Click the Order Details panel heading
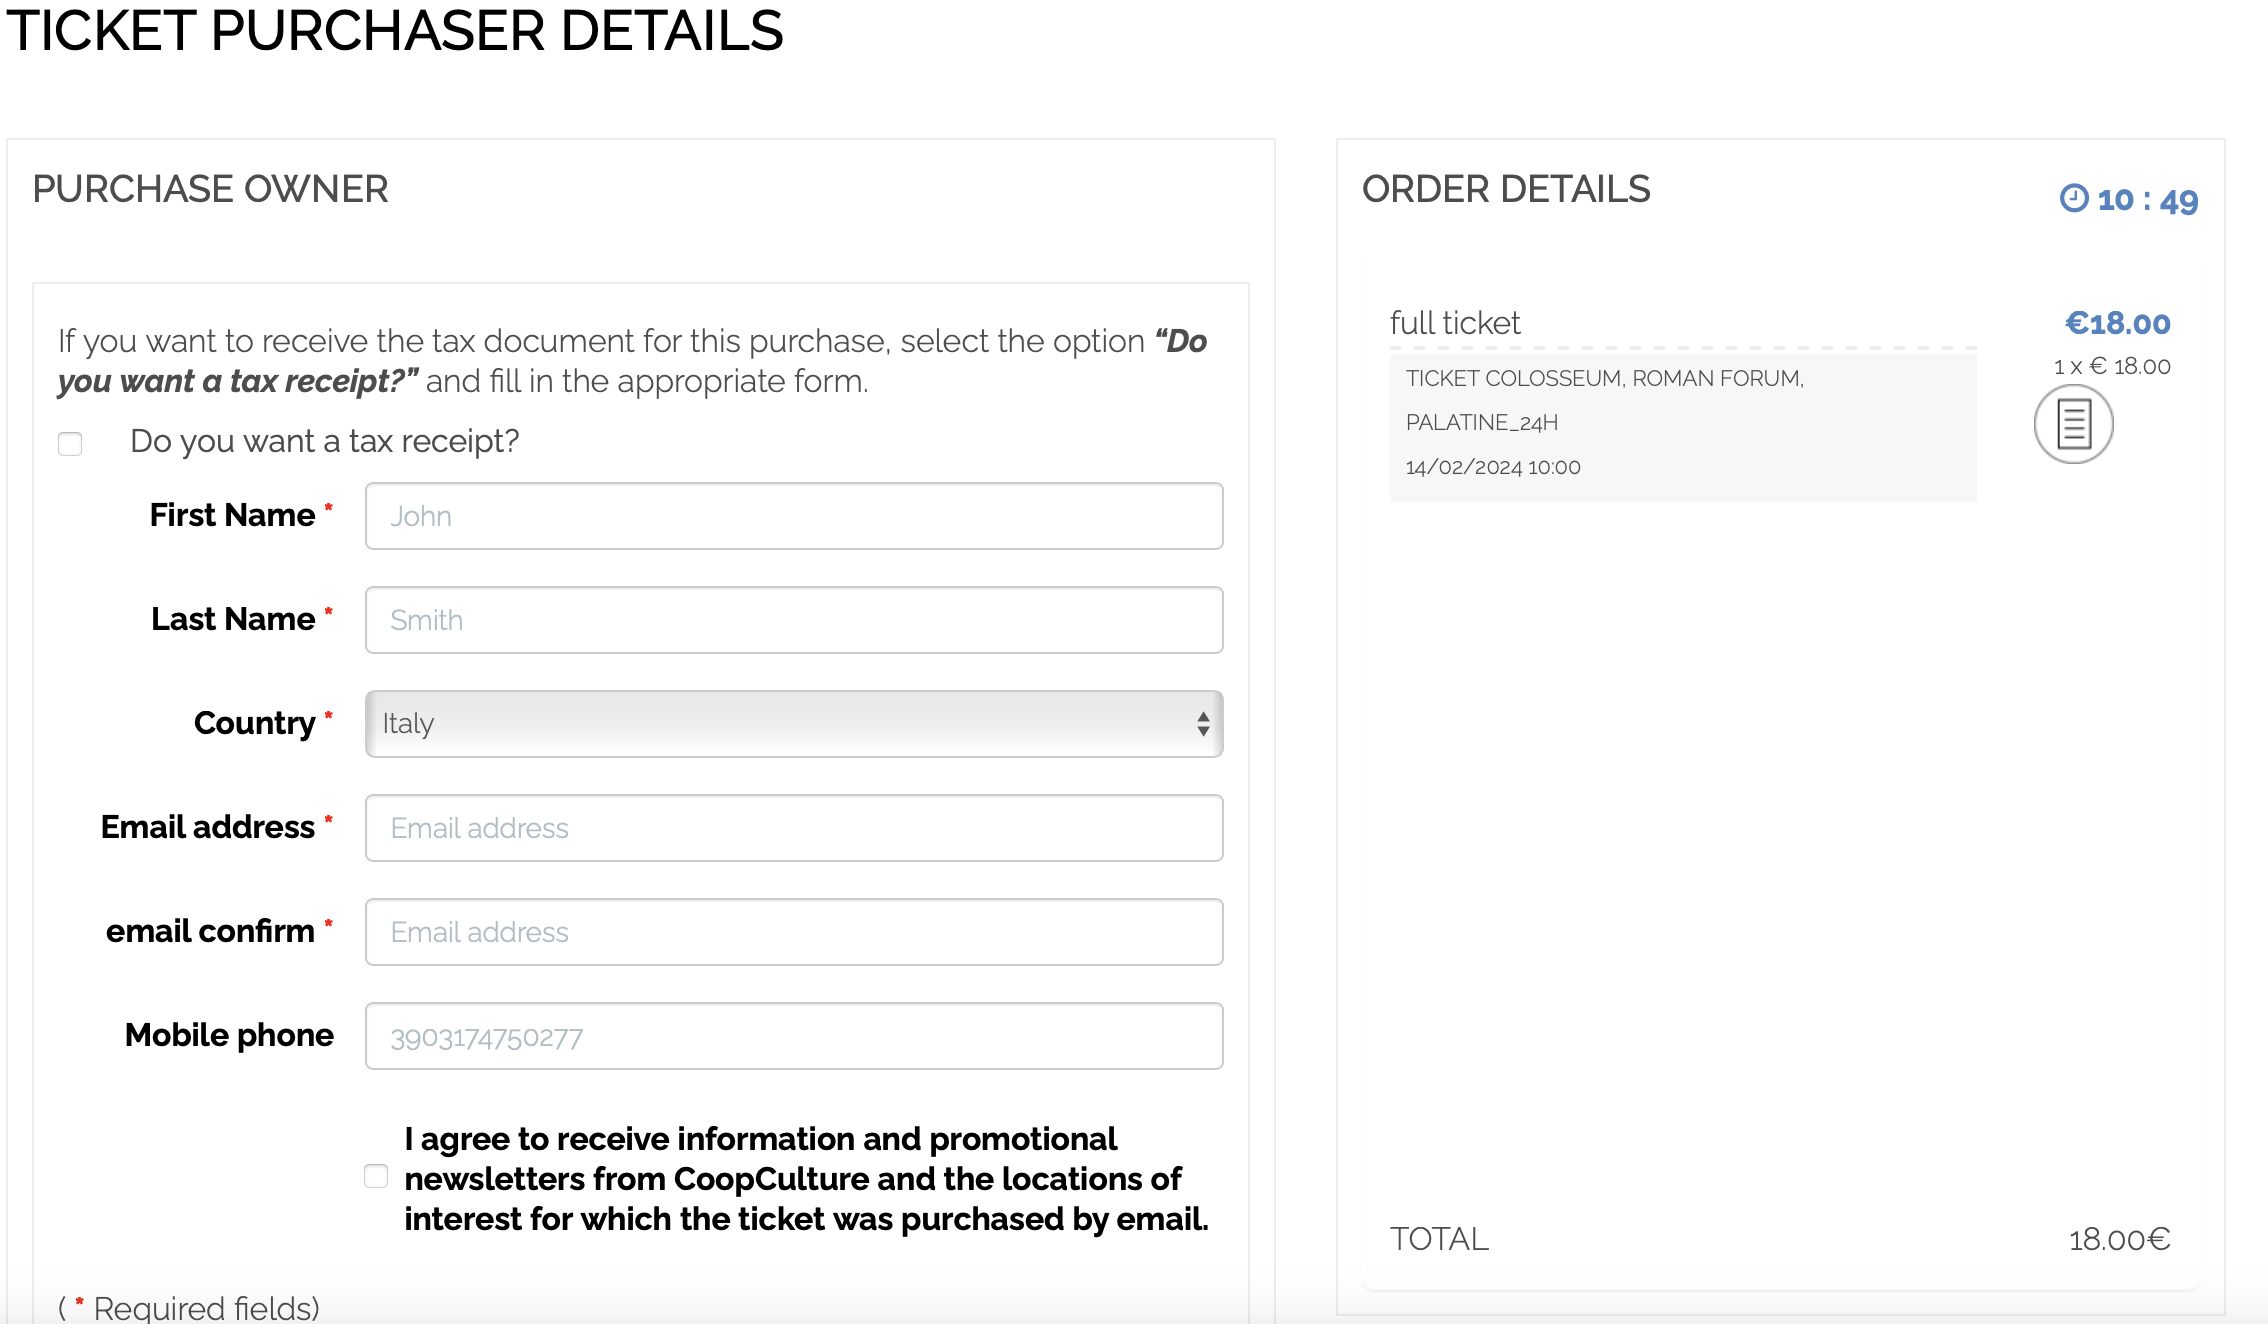Screen dimensions: 2268x1324 (1505, 189)
